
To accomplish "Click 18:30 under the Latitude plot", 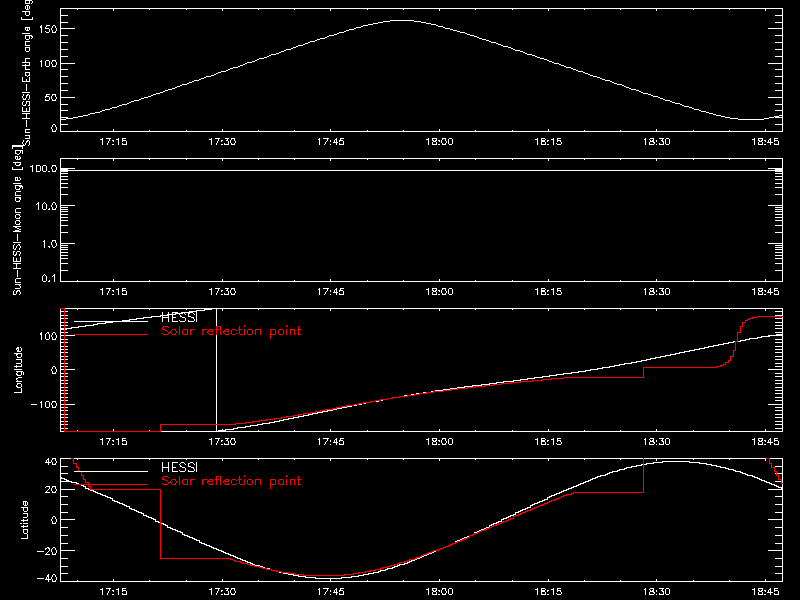I will [x=657, y=591].
